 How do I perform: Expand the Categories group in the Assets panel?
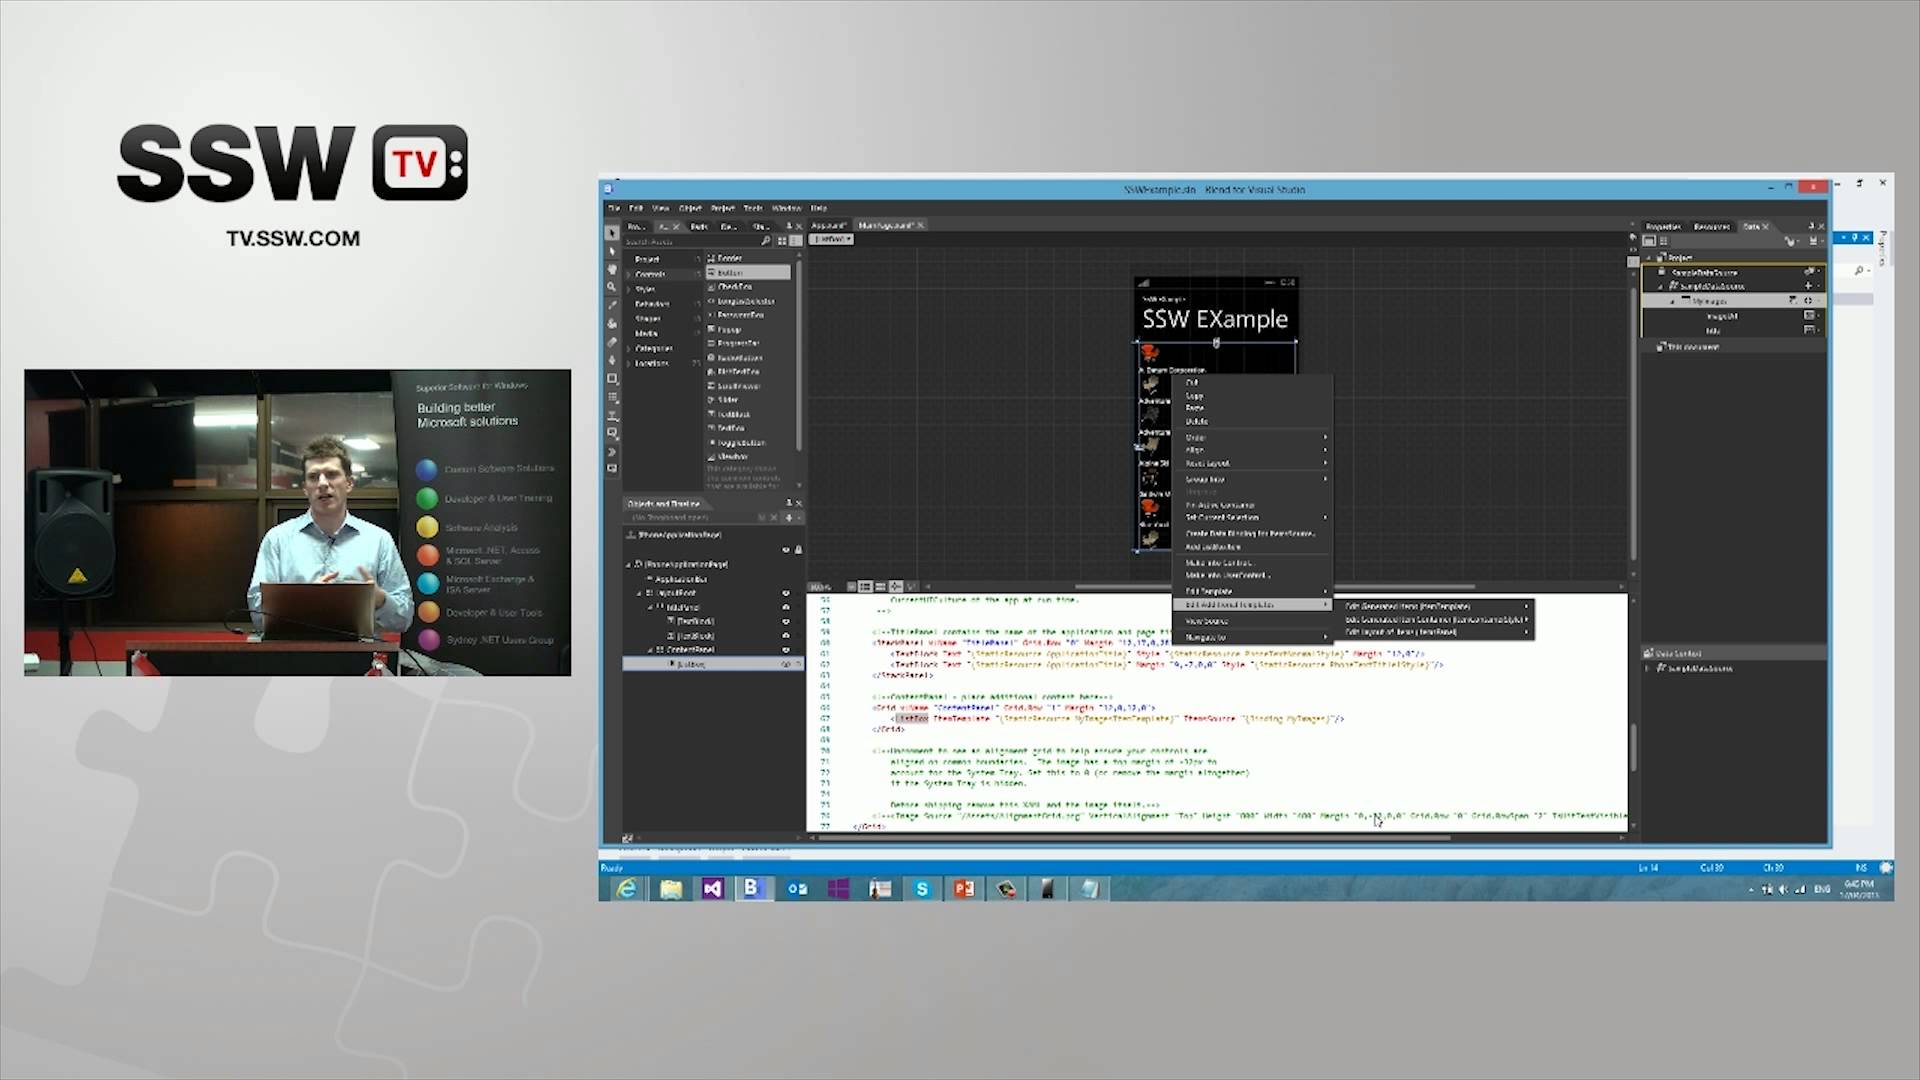click(628, 349)
